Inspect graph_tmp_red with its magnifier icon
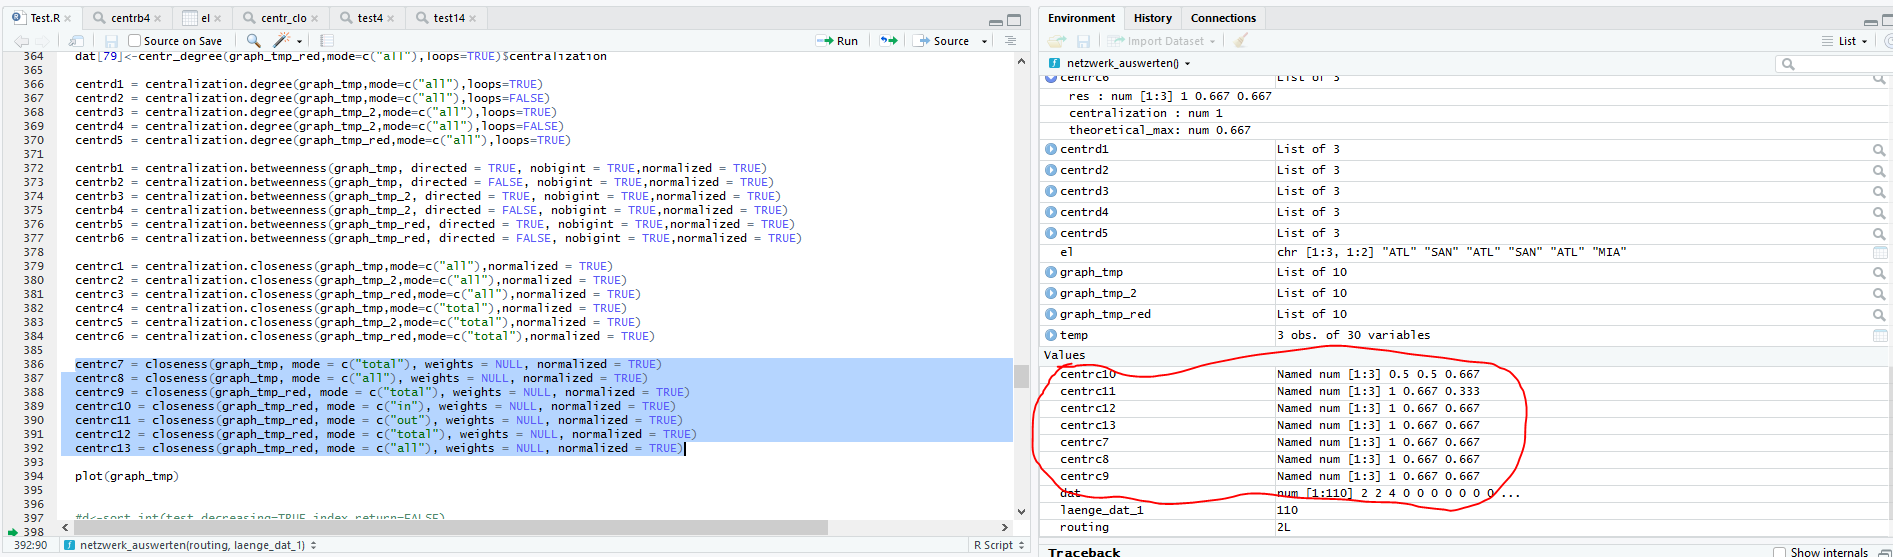 coord(1879,315)
